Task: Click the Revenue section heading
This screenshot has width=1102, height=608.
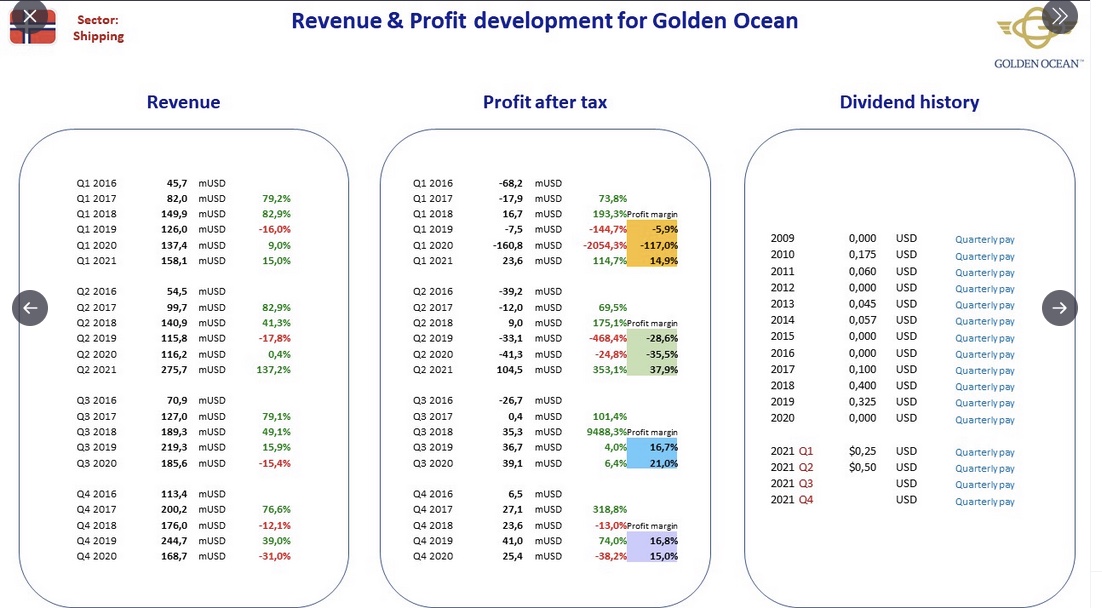Action: coord(183,102)
